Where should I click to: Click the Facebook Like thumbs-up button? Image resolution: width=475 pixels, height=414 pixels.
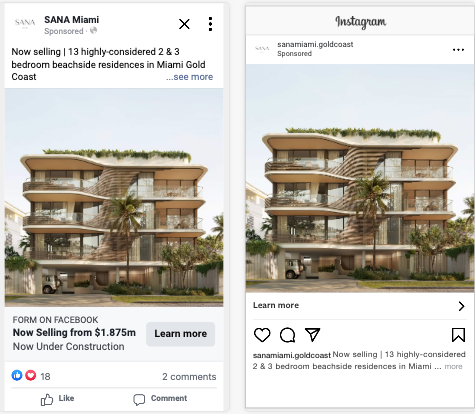(x=57, y=399)
